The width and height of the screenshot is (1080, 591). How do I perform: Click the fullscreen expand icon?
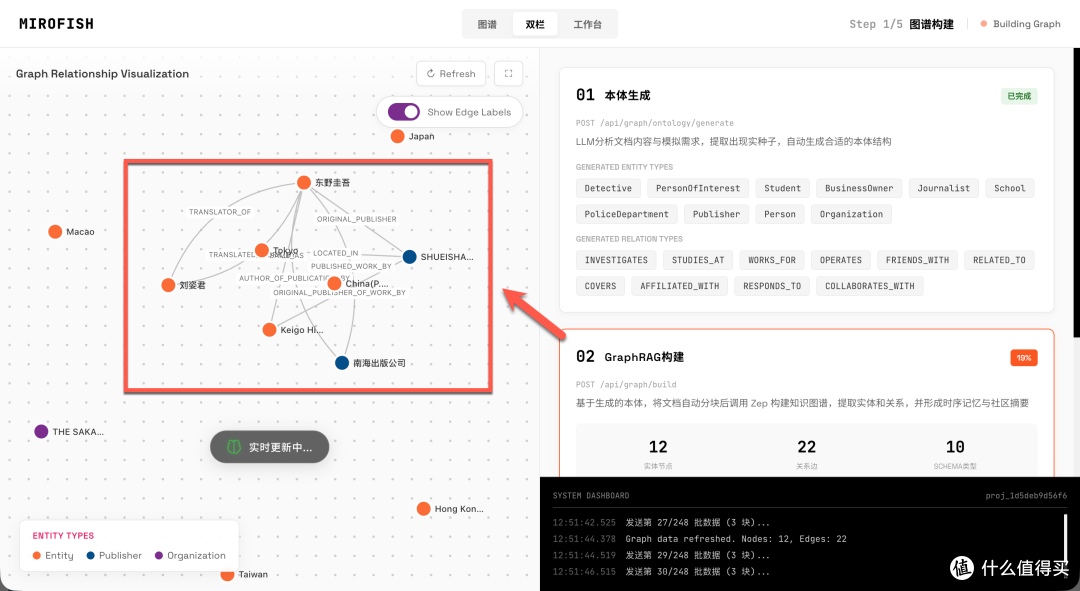pos(508,74)
